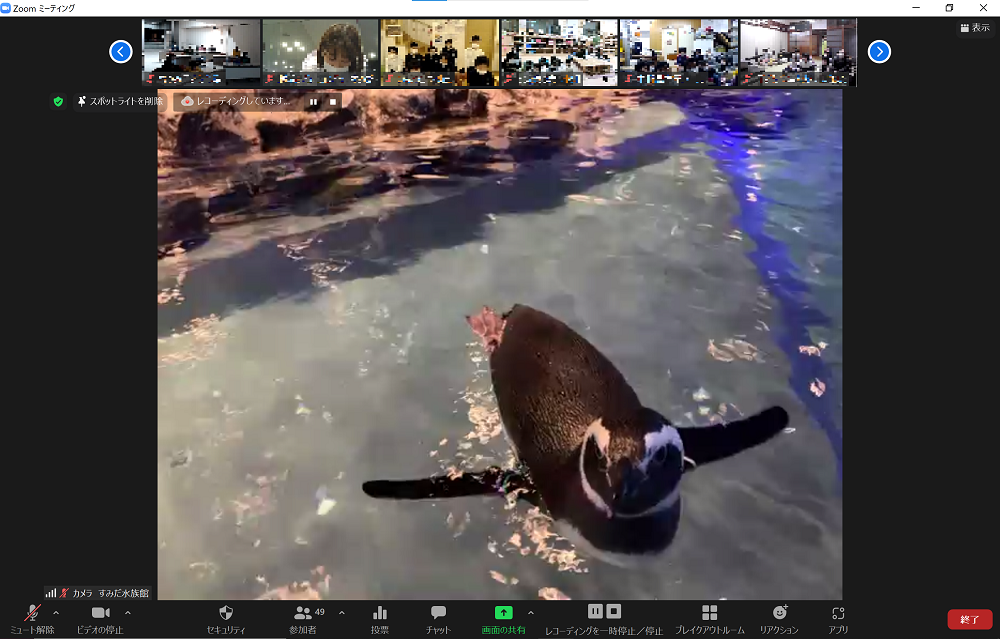The image size is (1000, 639).
Task: Open the Participants (参加者) panel
Action: [303, 613]
